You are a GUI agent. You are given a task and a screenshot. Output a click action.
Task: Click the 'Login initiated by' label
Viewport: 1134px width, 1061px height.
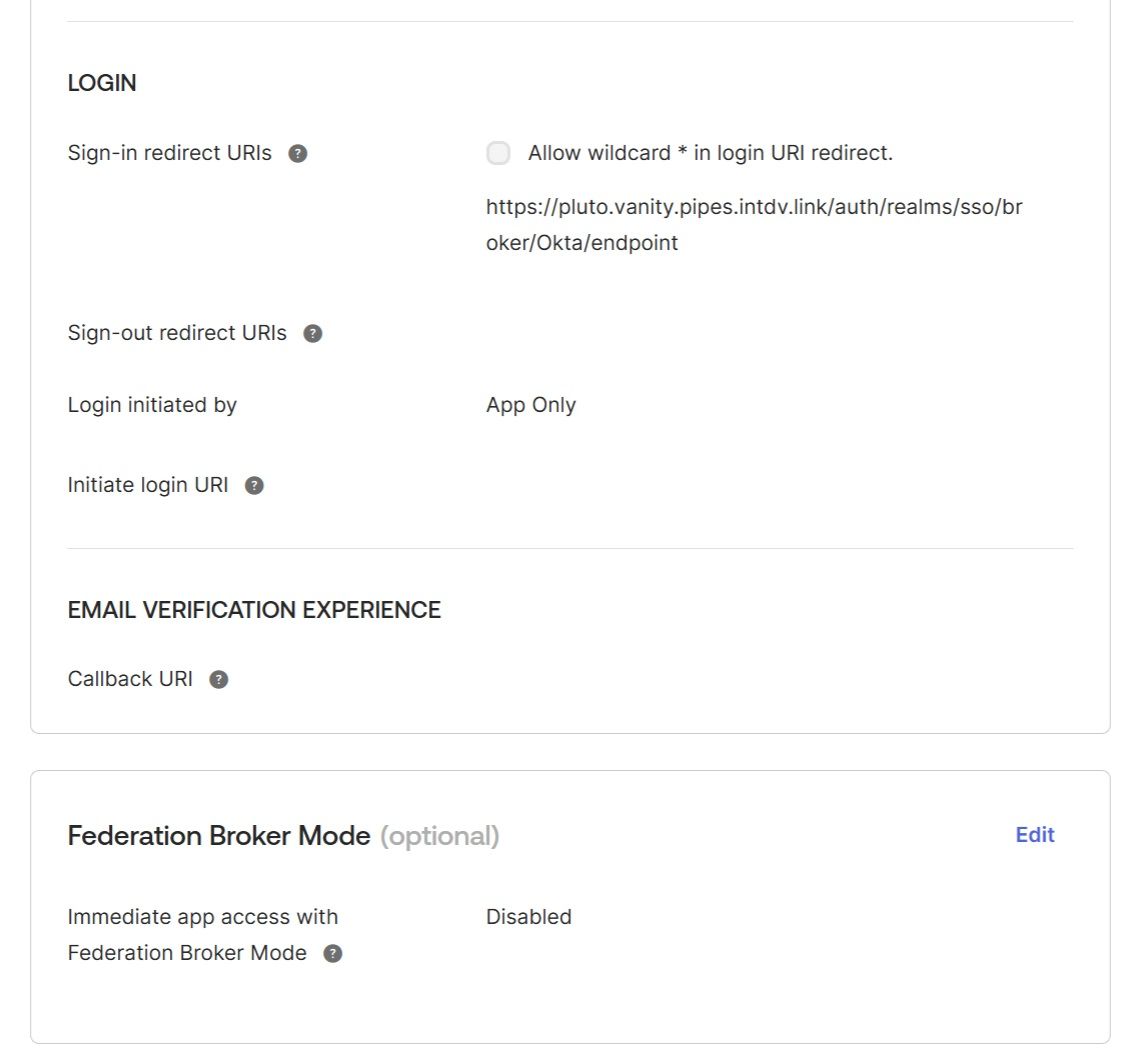point(152,405)
